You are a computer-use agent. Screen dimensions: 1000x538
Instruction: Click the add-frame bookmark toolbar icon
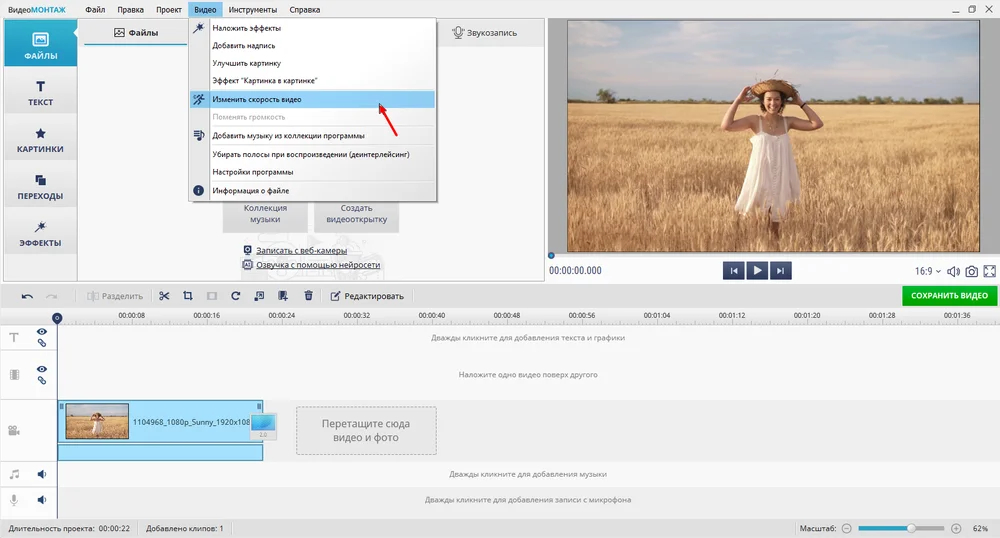tap(283, 296)
